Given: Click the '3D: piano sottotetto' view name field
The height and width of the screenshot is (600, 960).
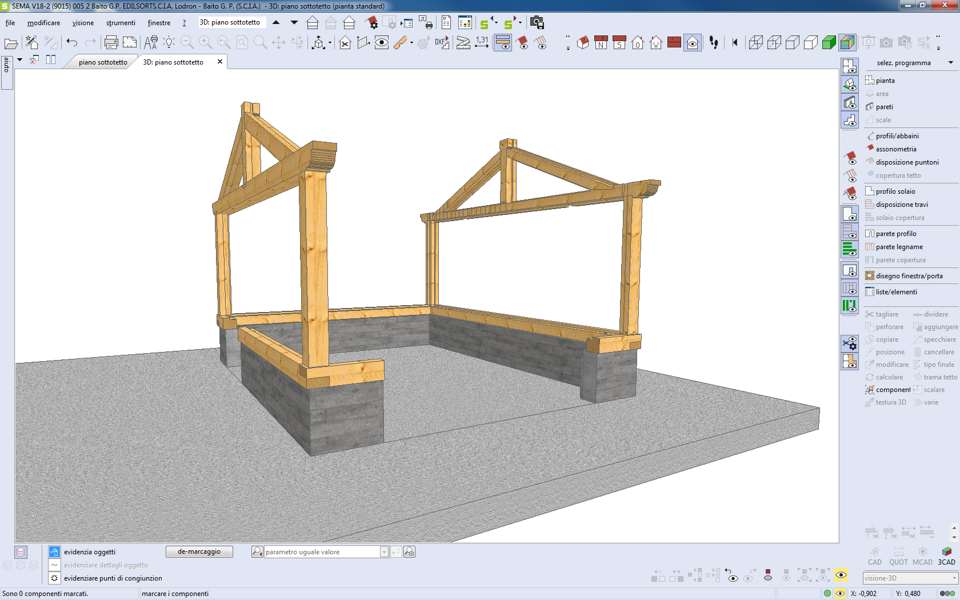Looking at the screenshot, I should (230, 22).
